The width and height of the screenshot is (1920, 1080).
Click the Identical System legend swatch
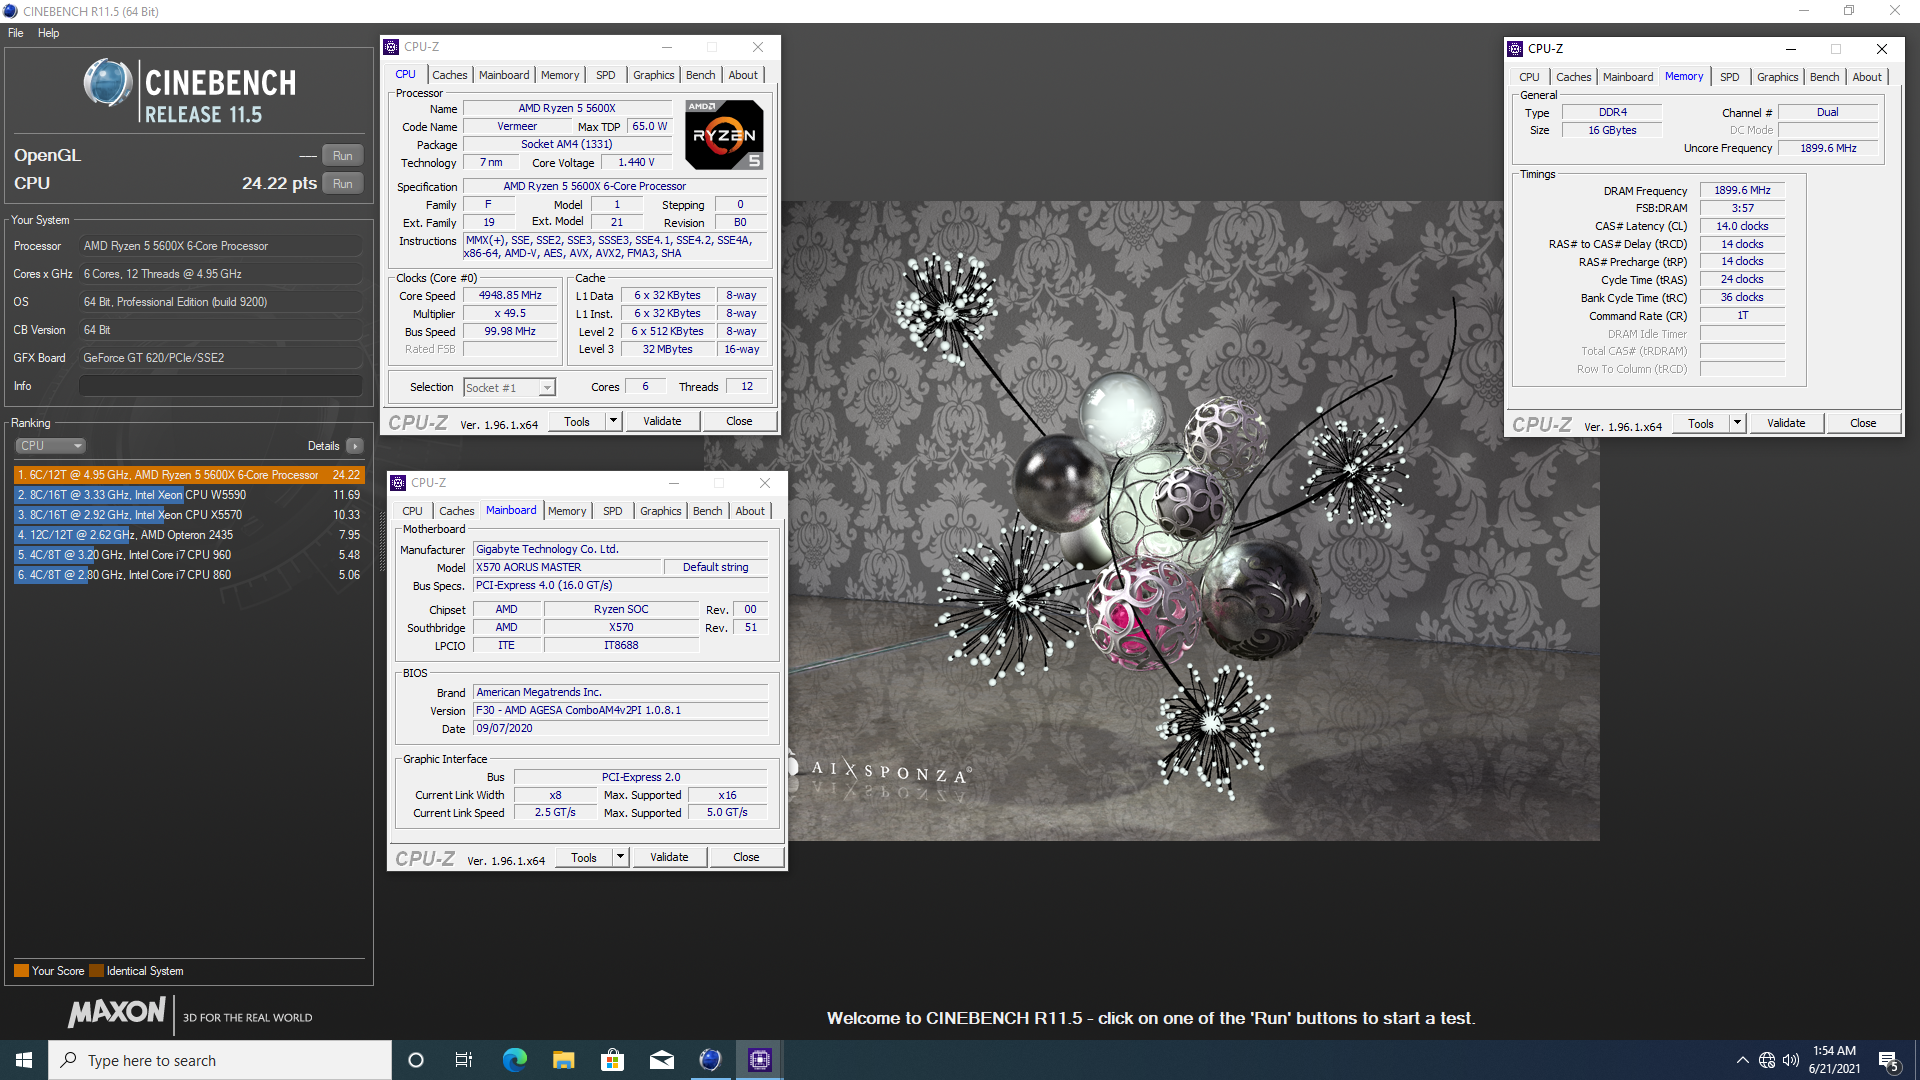pyautogui.click(x=96, y=971)
